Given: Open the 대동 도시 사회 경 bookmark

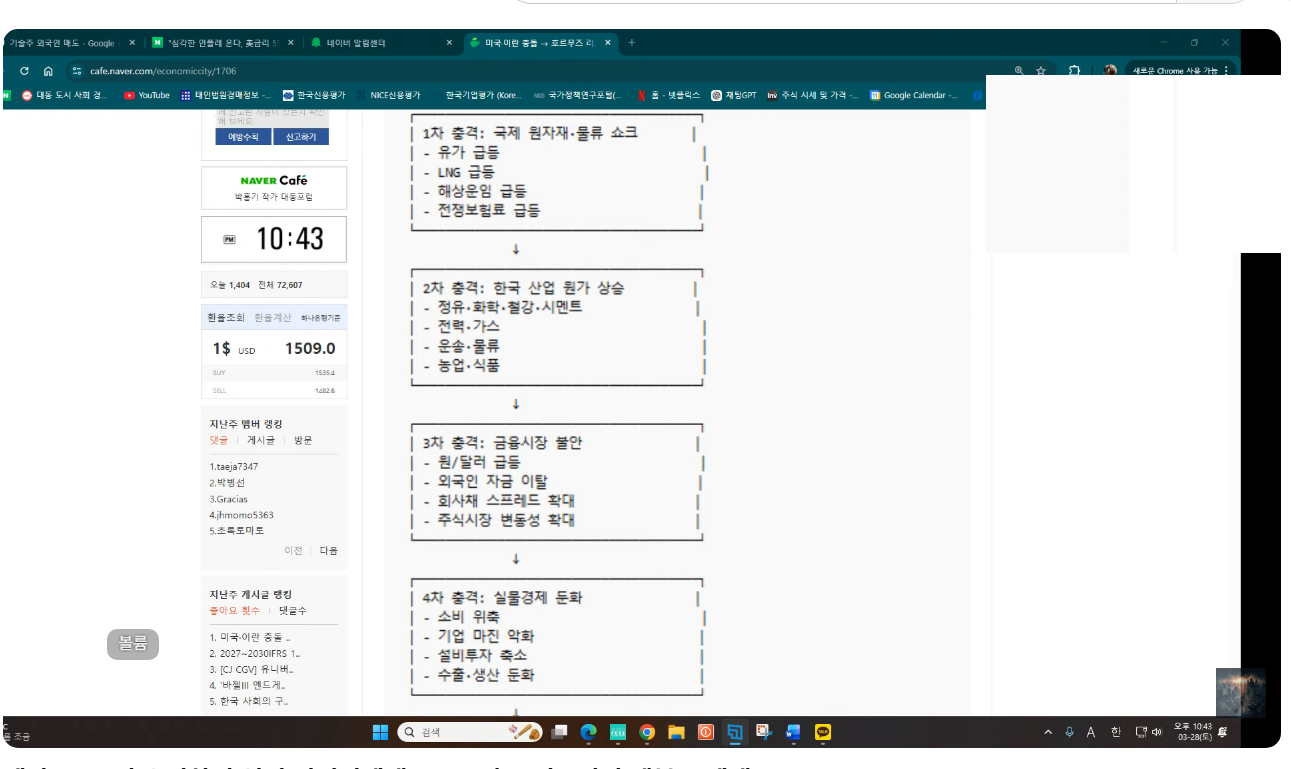Looking at the screenshot, I should coord(64,95).
